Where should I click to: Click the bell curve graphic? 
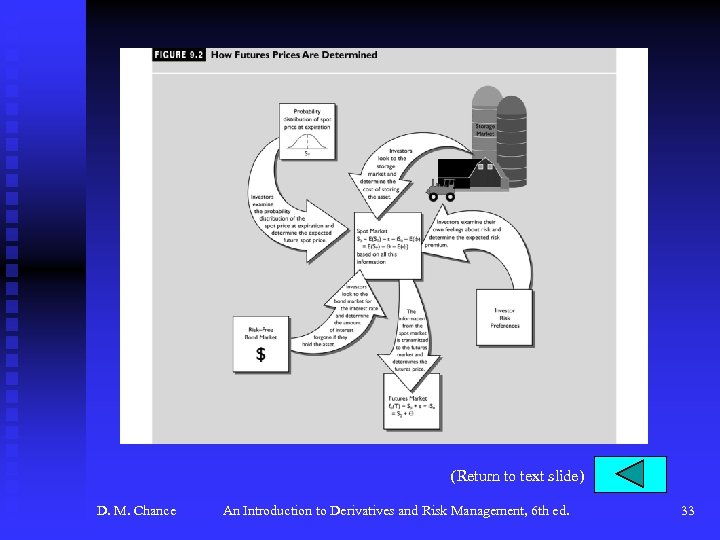tap(307, 143)
